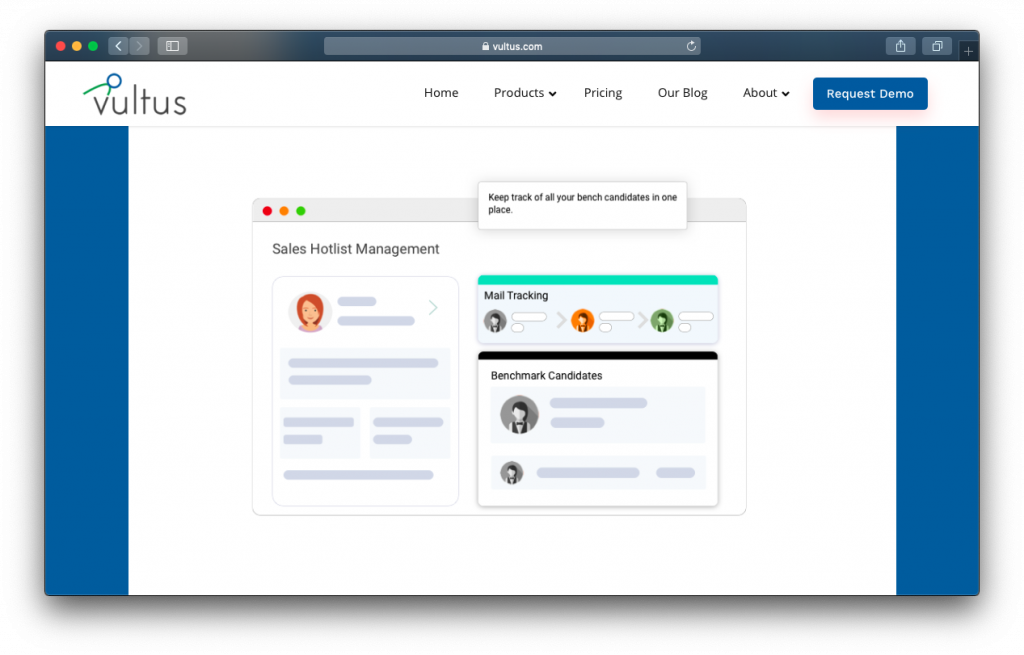Screen dimensions: 1024x655
Task: Close the Safari window with red button
Action: (x=61, y=46)
